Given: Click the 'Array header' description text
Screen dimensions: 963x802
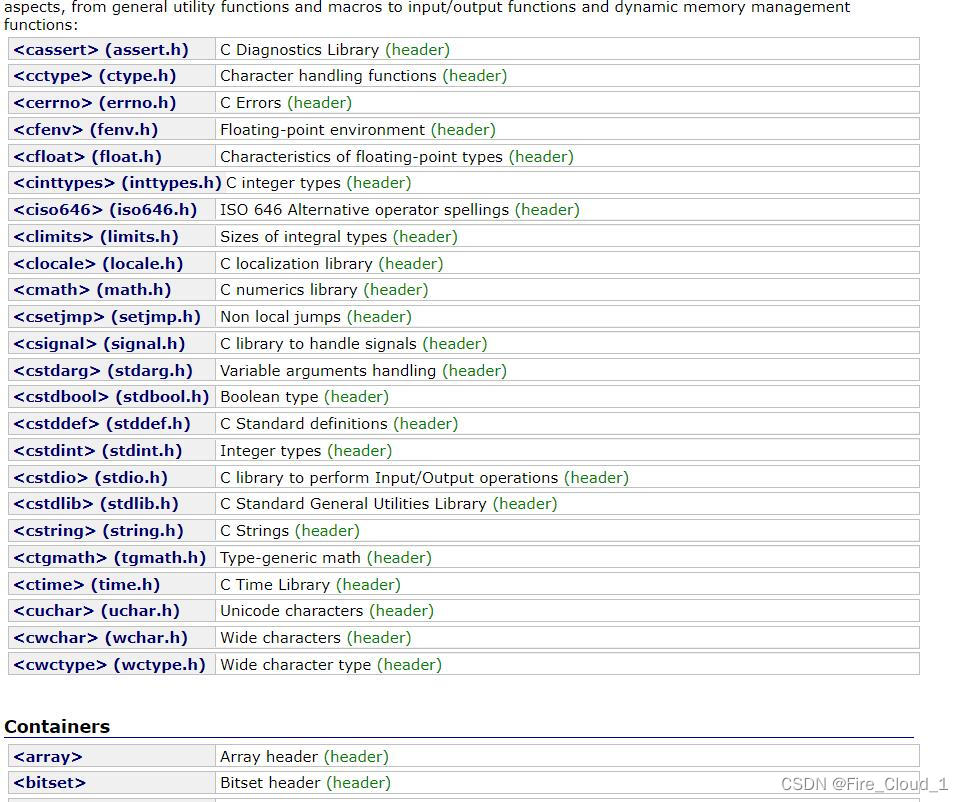Looking at the screenshot, I should [269, 757].
